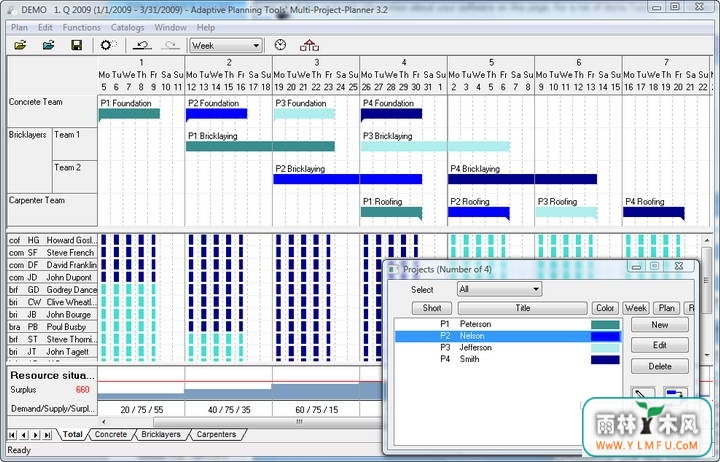Click the redo arrow toolbar icon
Screen dimensions: 720x462
[170, 45]
